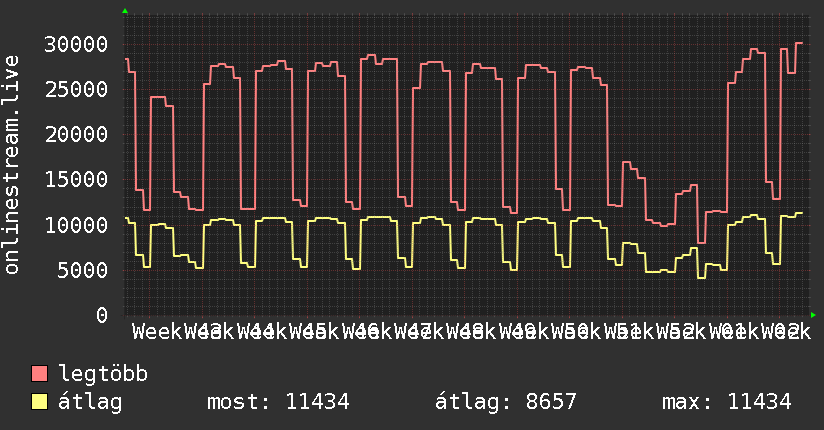The height and width of the screenshot is (430, 824).
Task: Click the green arrow at x-axis end
Action: pos(813,315)
